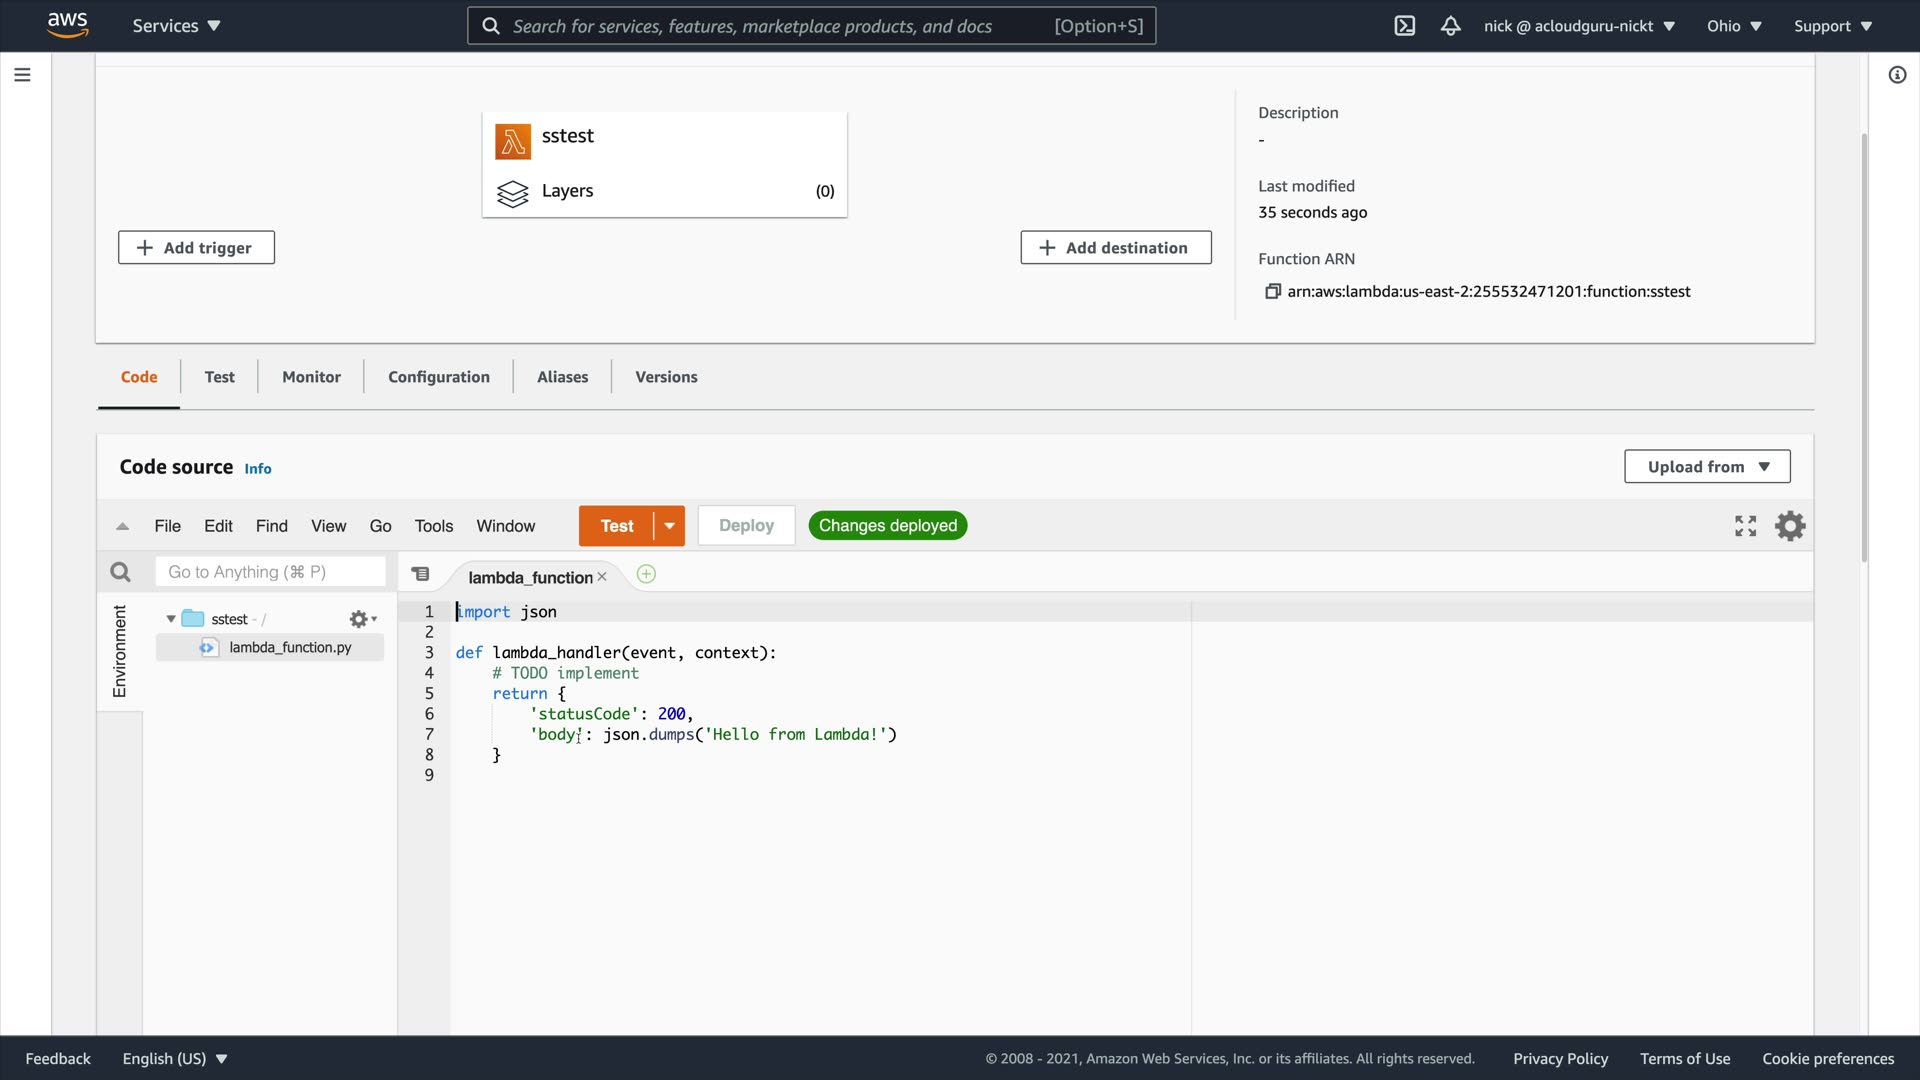1920x1080 pixels.
Task: Open the Tools menu in editor
Action: click(433, 526)
